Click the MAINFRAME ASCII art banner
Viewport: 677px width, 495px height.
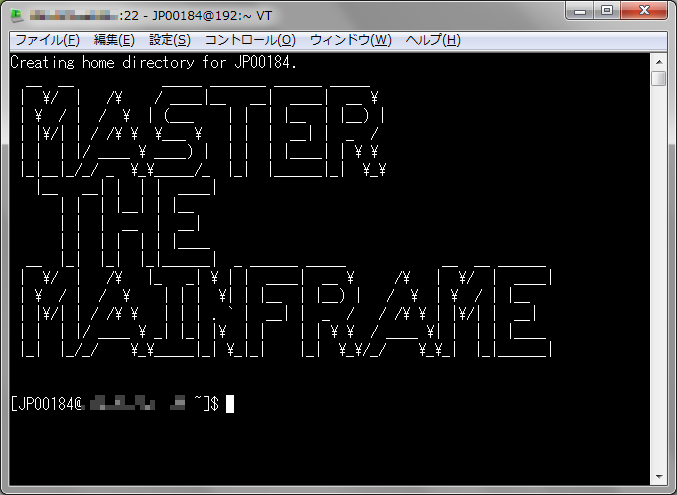[x=287, y=310]
